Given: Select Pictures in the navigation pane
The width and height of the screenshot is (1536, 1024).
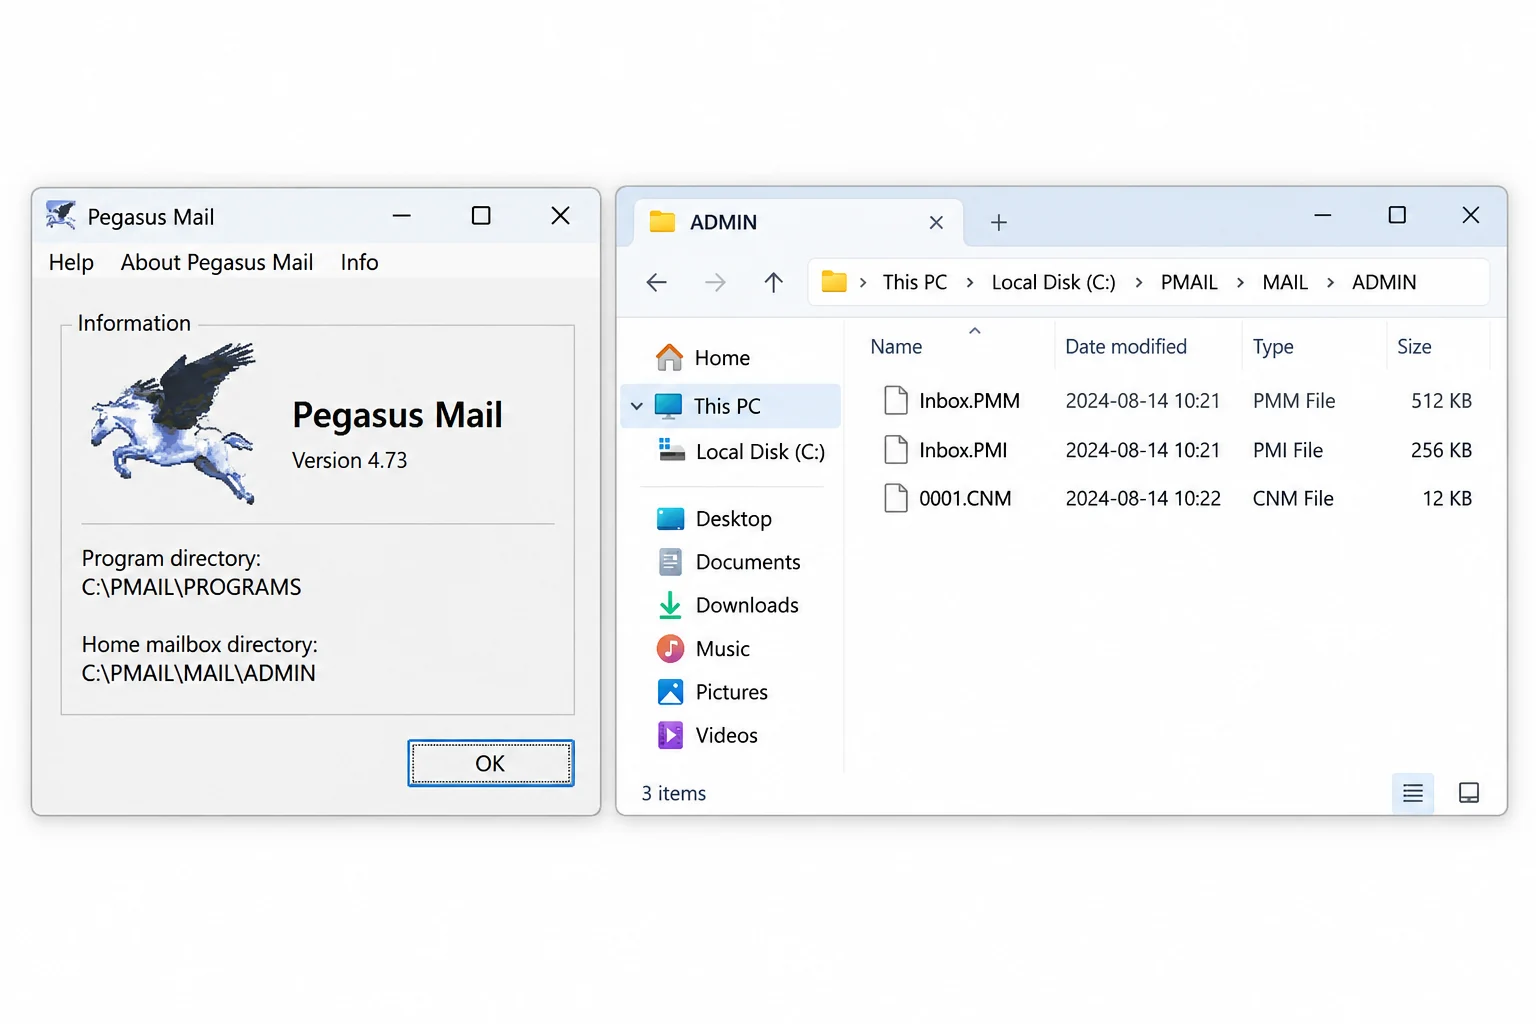Looking at the screenshot, I should click(x=730, y=691).
